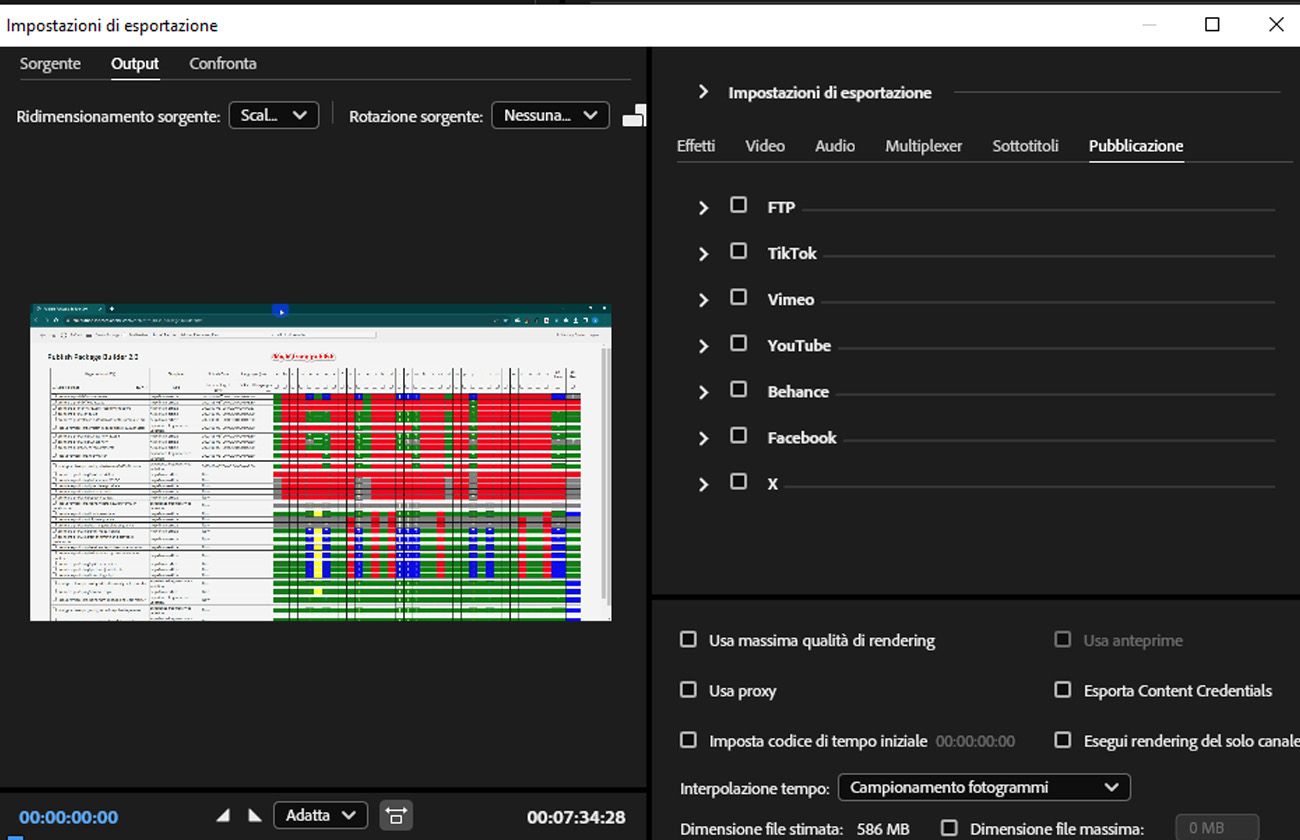
Task: Click the blue 00:00:00:00 timecode field
Action: coord(68,816)
